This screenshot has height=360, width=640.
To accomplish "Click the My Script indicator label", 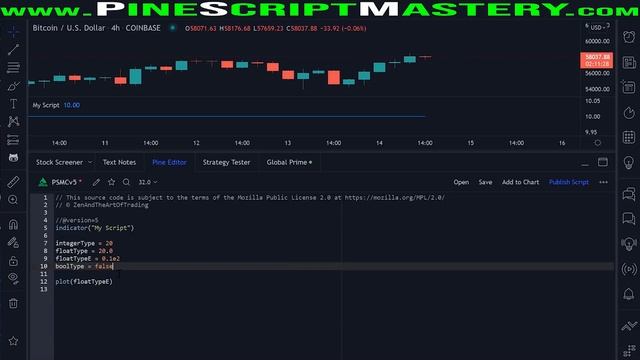I will click(46, 105).
